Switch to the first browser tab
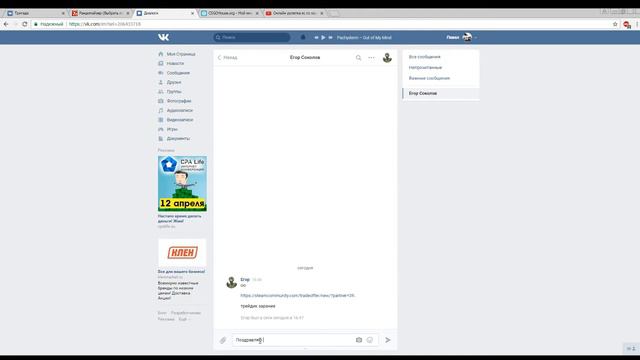Screen dimensions: 640x360 pos(35,13)
